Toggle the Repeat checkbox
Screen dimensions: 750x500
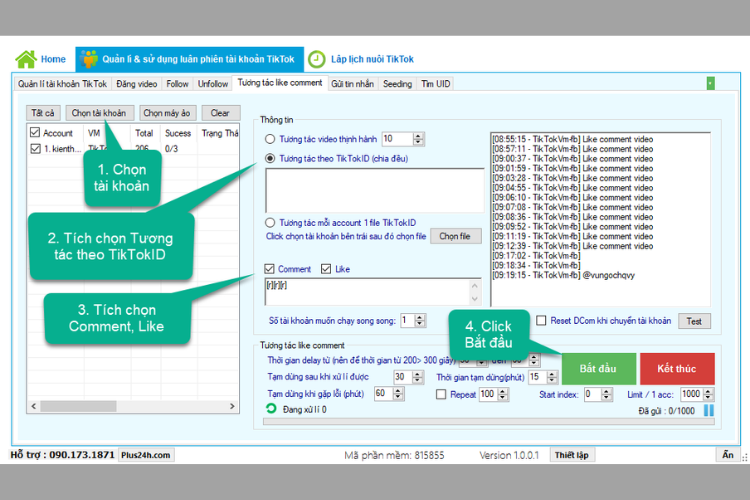(x=441, y=394)
